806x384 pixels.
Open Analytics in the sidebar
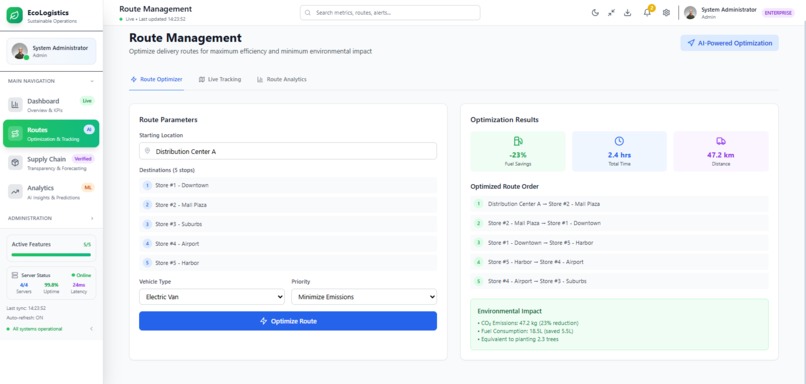point(51,192)
